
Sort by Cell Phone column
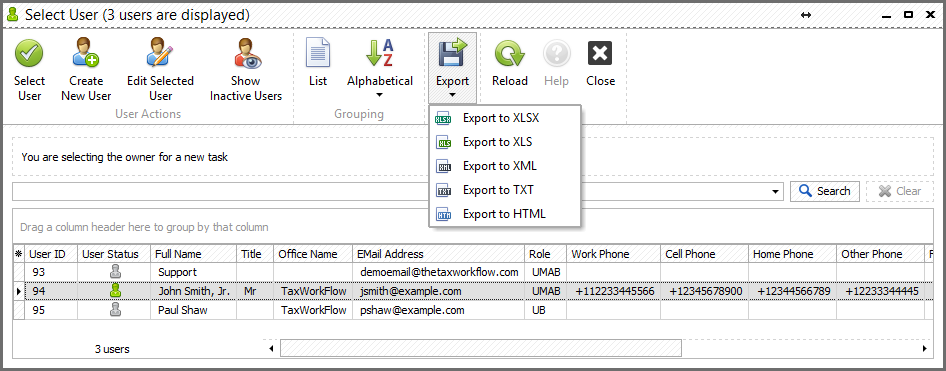click(704, 254)
